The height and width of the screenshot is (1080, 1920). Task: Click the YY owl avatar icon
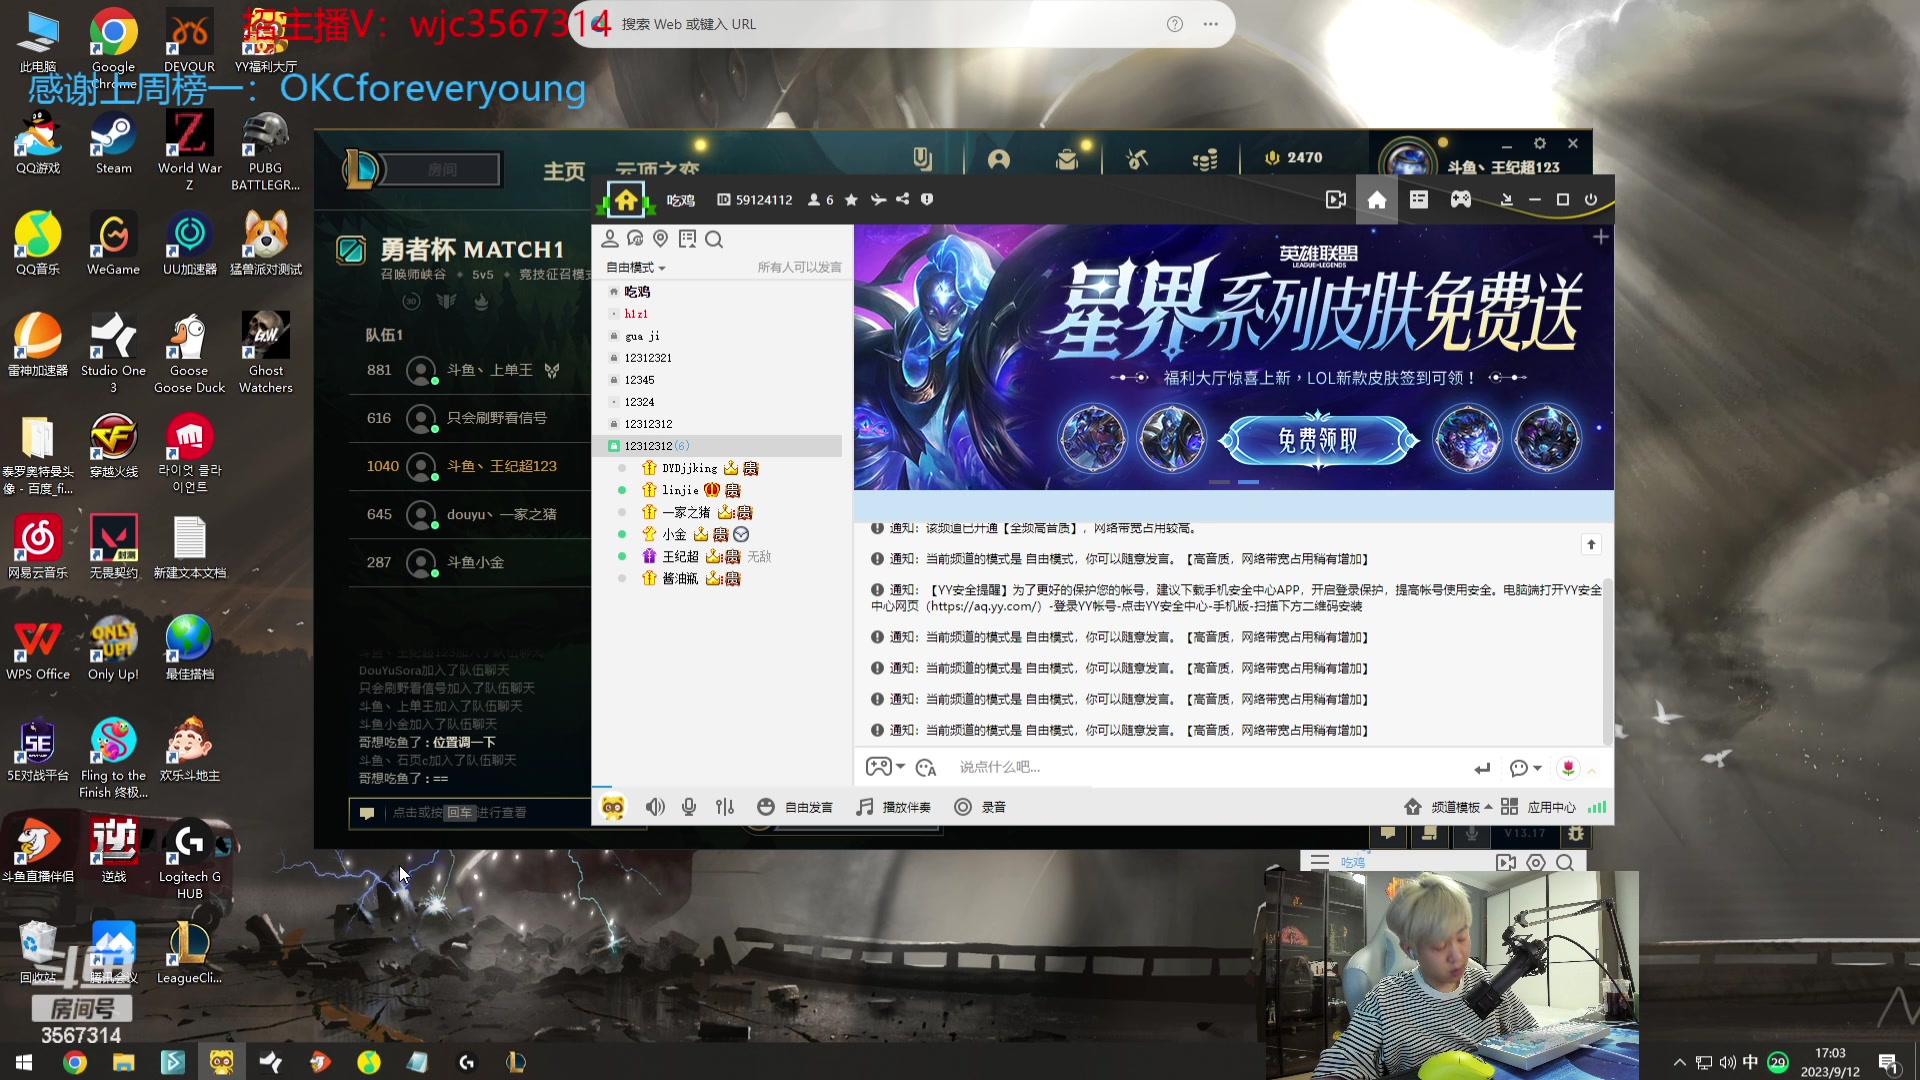(x=613, y=807)
